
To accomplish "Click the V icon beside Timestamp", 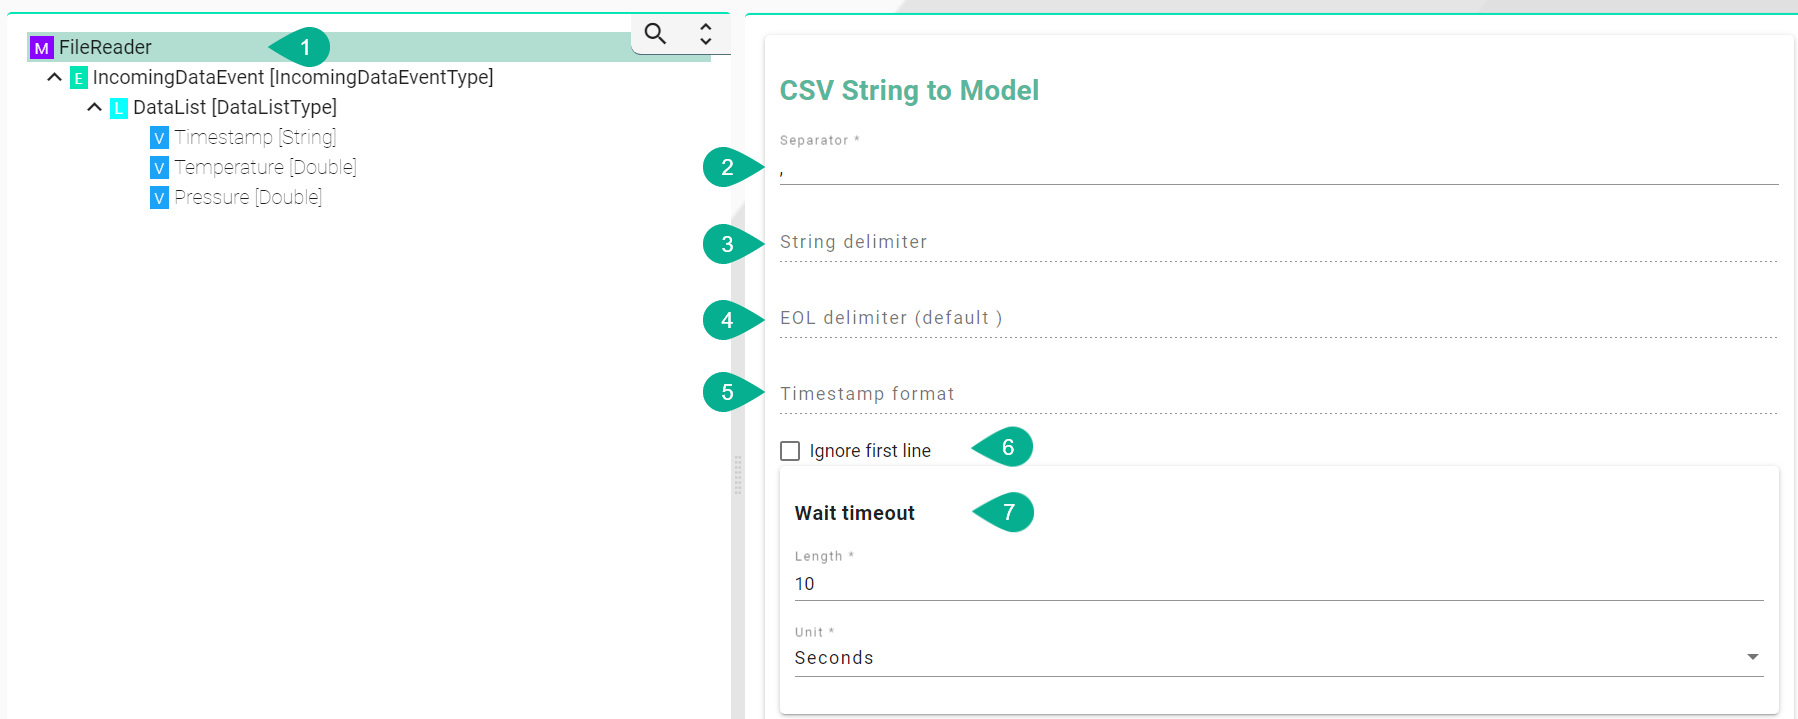I will tap(159, 138).
